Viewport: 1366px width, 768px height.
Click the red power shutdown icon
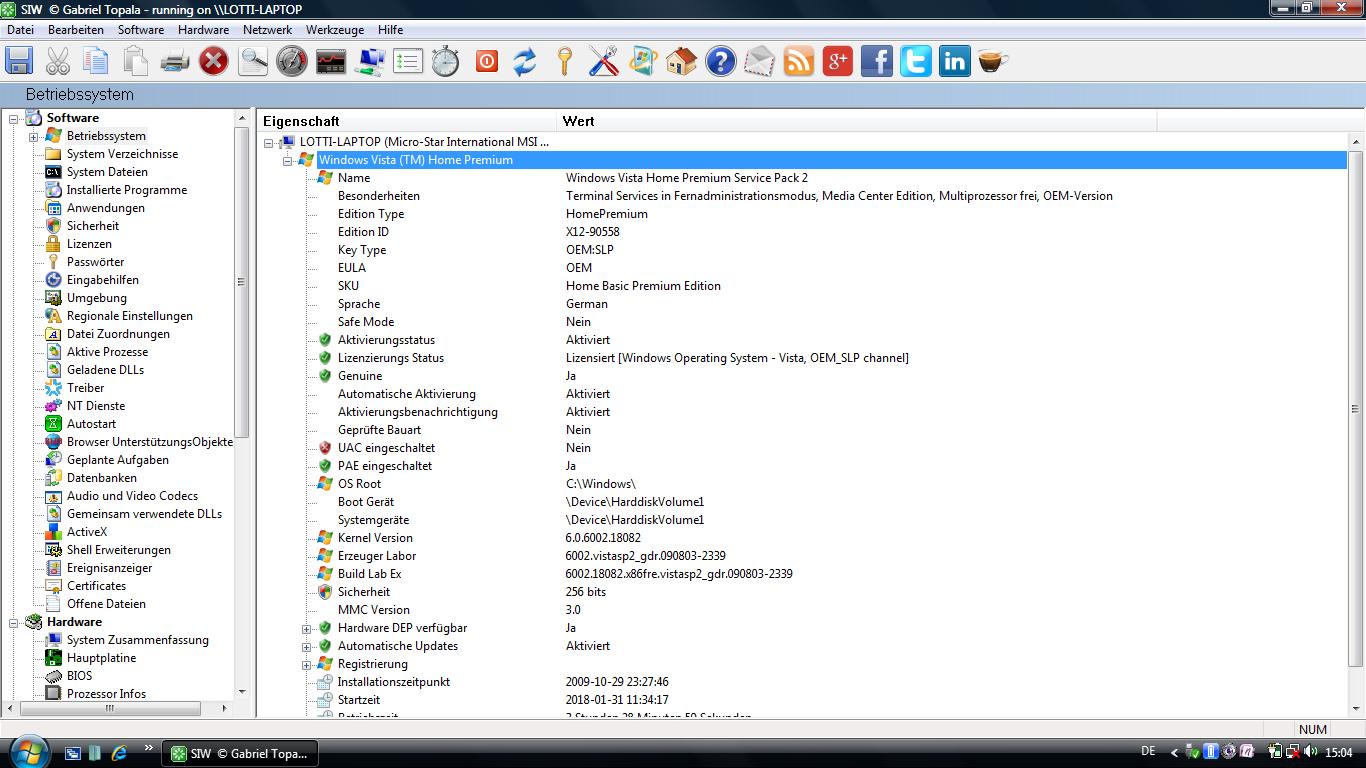(x=486, y=61)
